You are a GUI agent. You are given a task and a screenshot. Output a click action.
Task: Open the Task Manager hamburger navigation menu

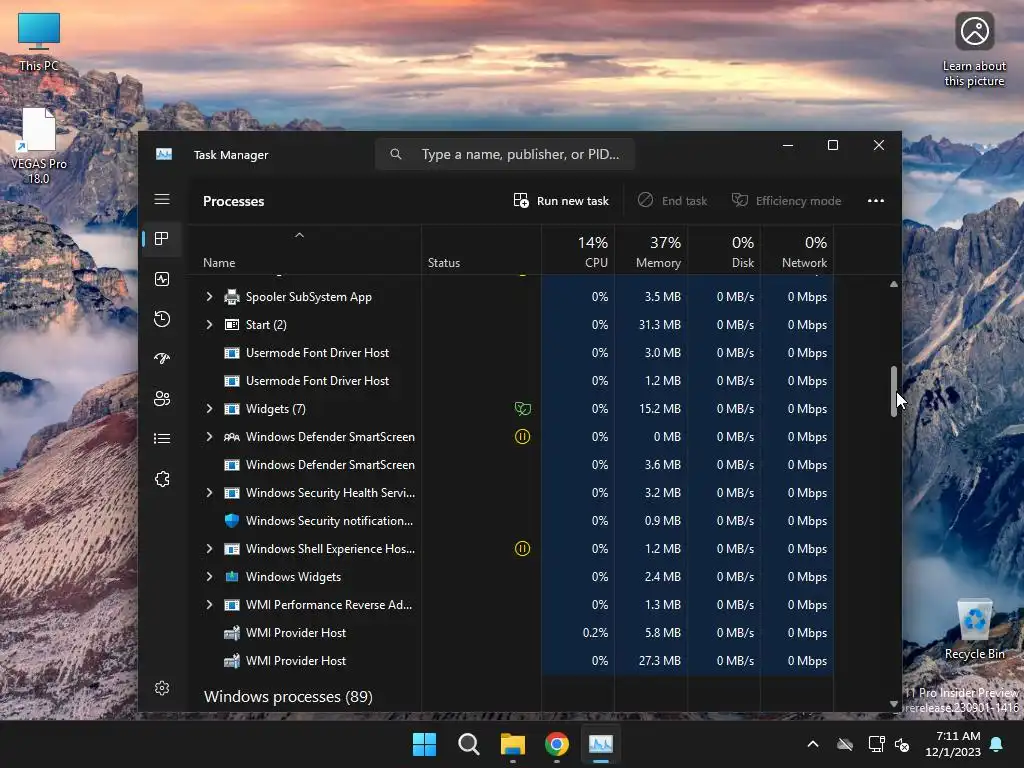[x=162, y=199]
